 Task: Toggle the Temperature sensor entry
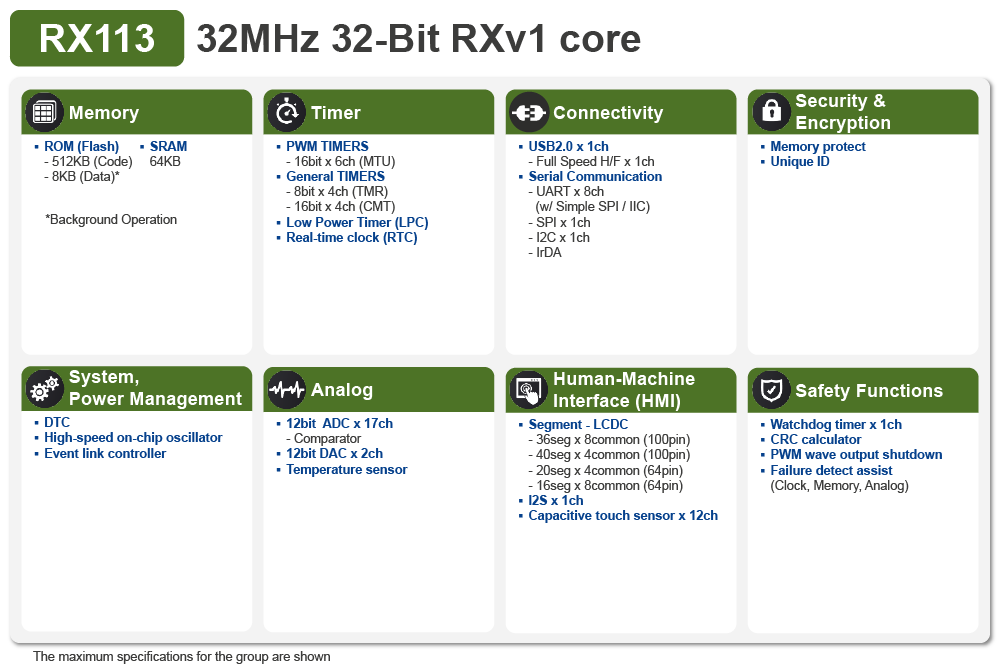click(x=347, y=469)
